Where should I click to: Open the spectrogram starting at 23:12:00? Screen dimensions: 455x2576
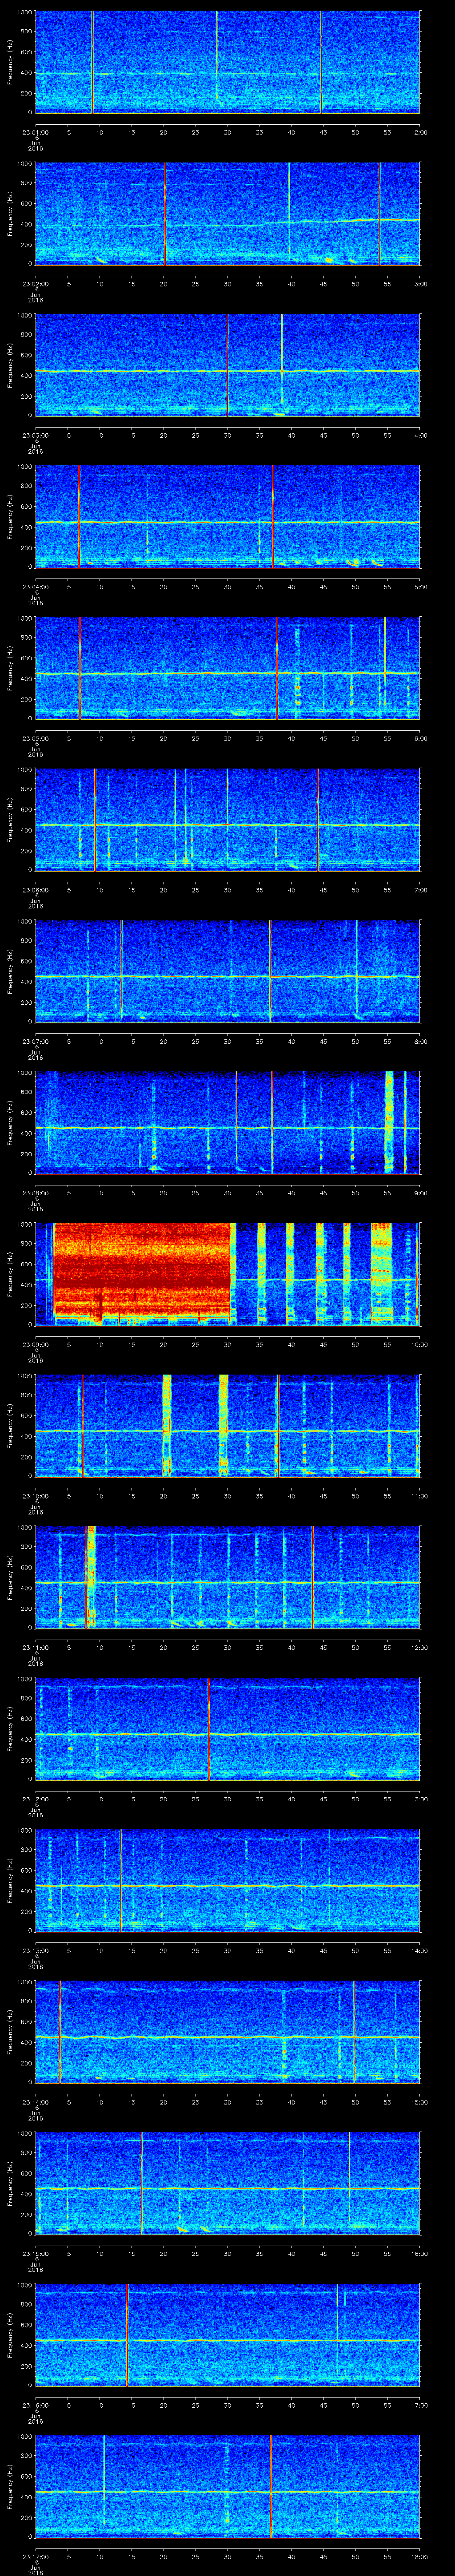pos(227,1728)
